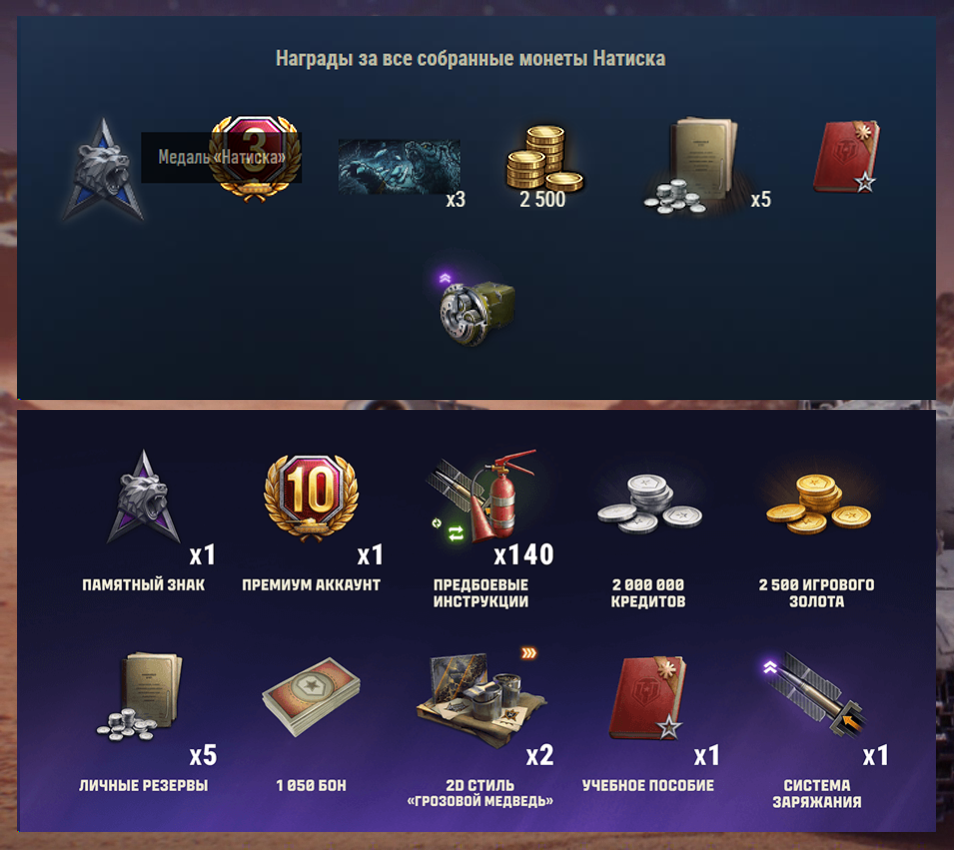Click the purple bear Памятный знак icon
The width and height of the screenshot is (954, 850).
pos(144,497)
